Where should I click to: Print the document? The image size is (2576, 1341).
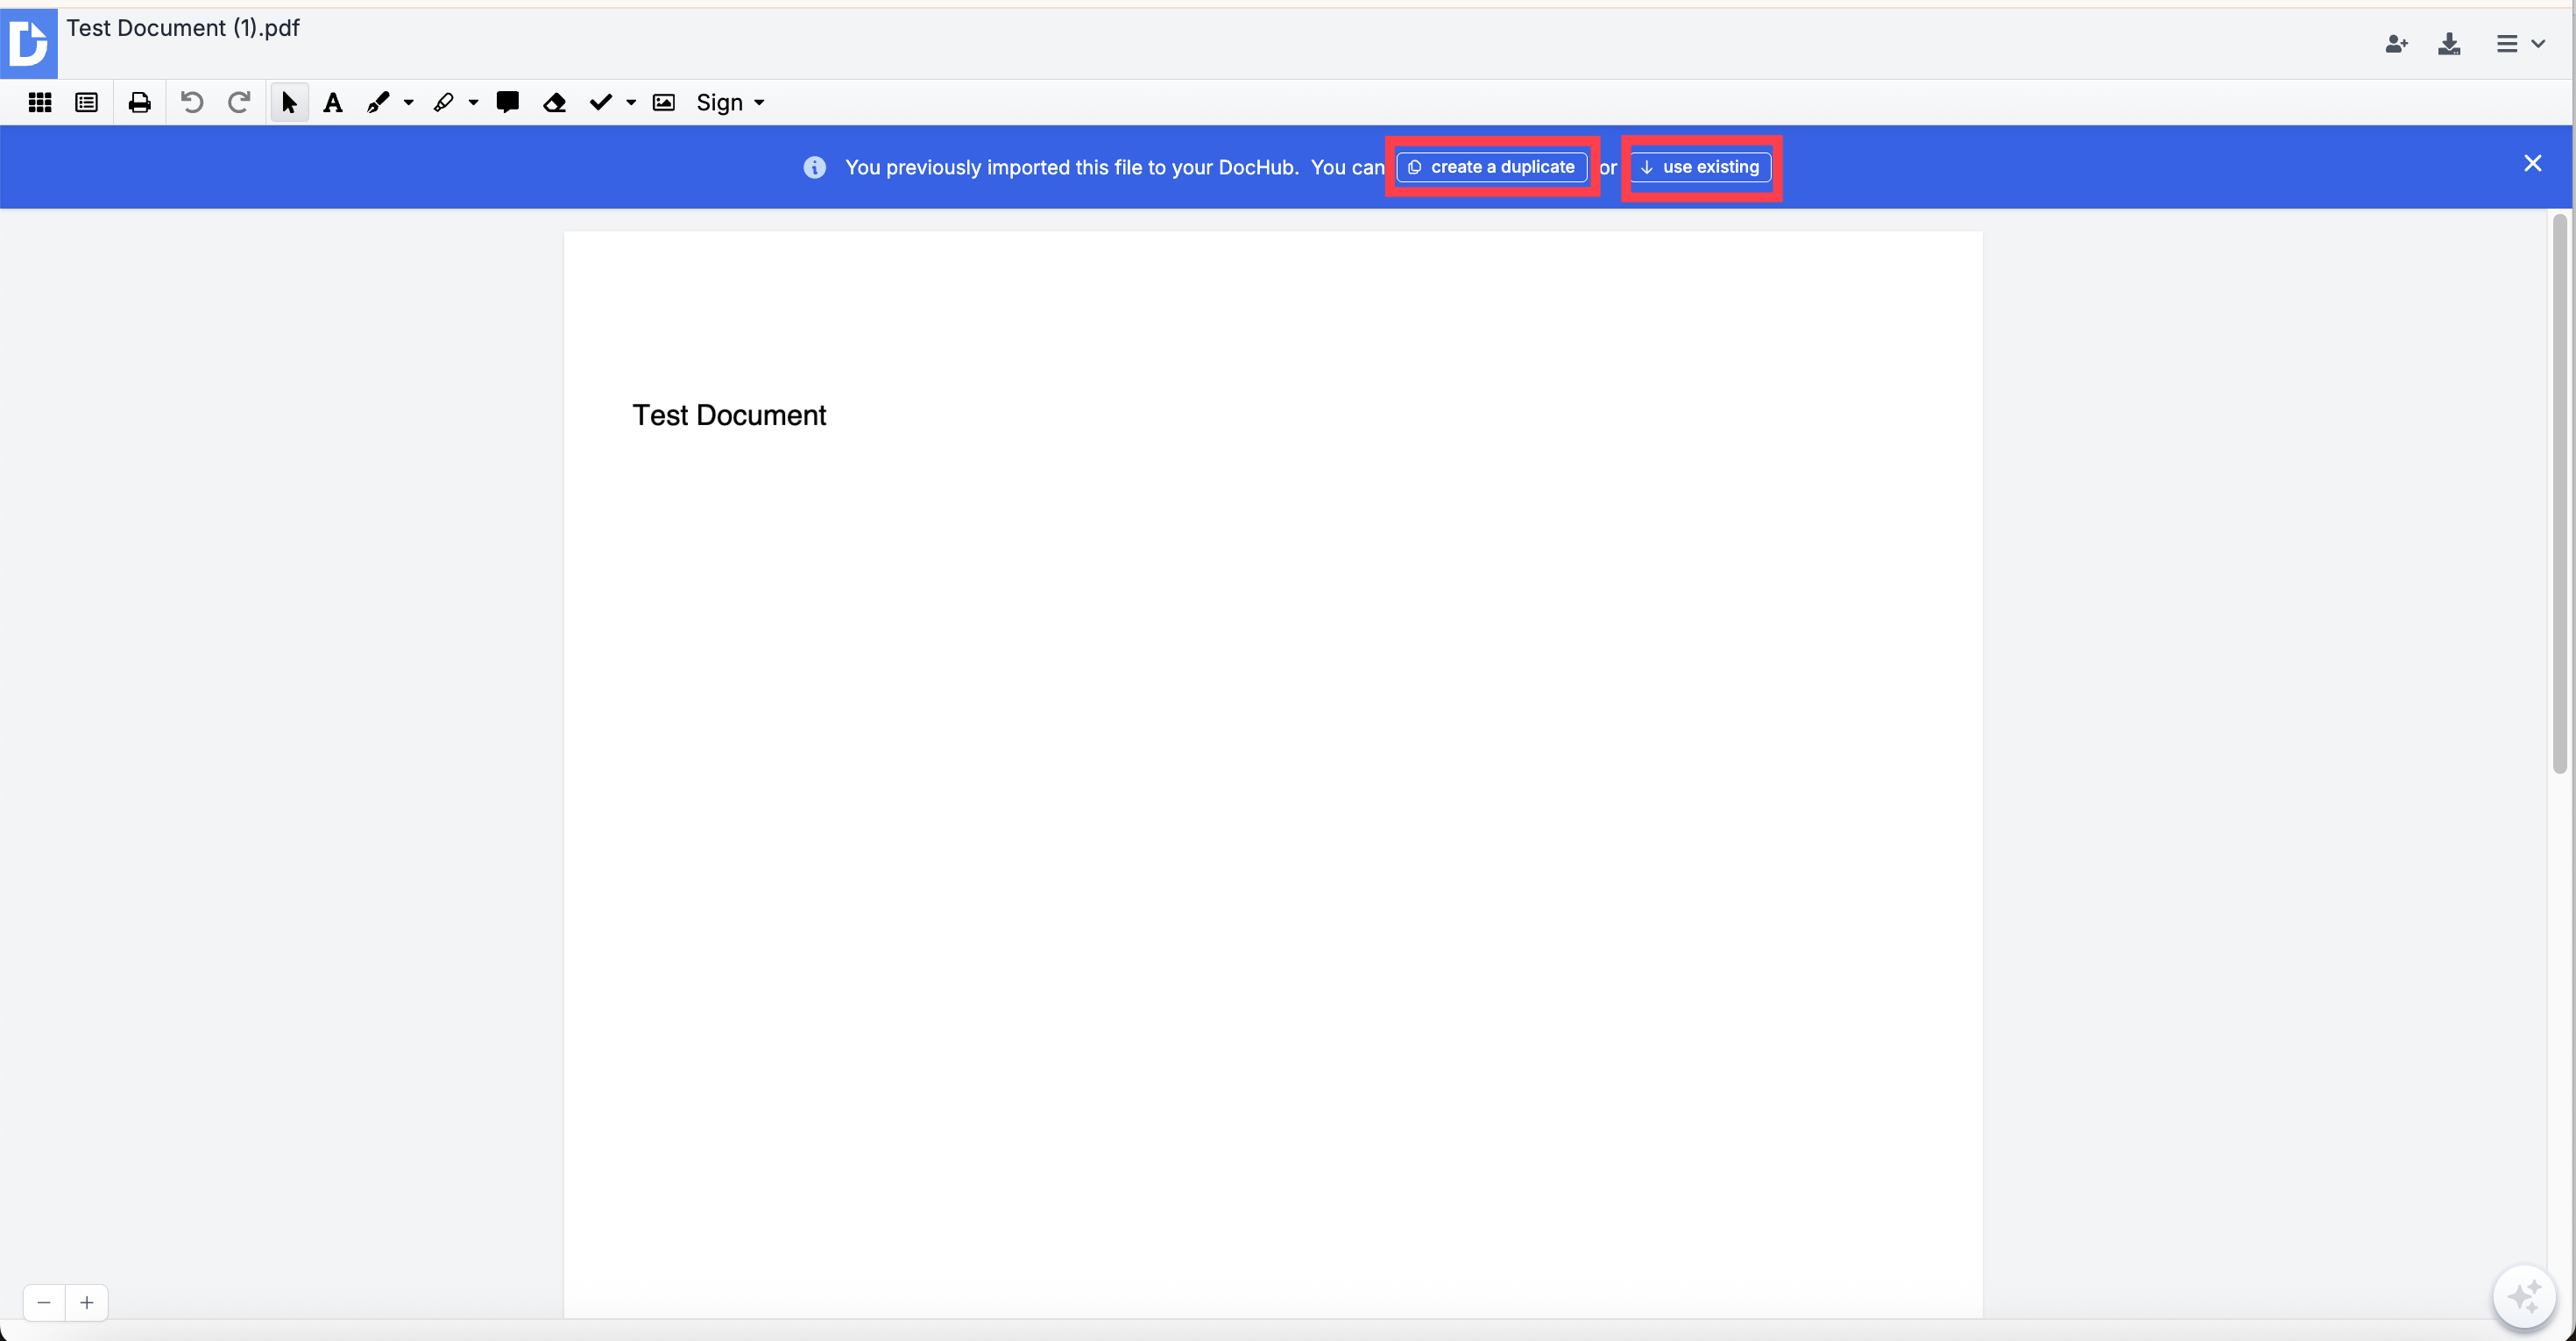pyautogui.click(x=140, y=102)
